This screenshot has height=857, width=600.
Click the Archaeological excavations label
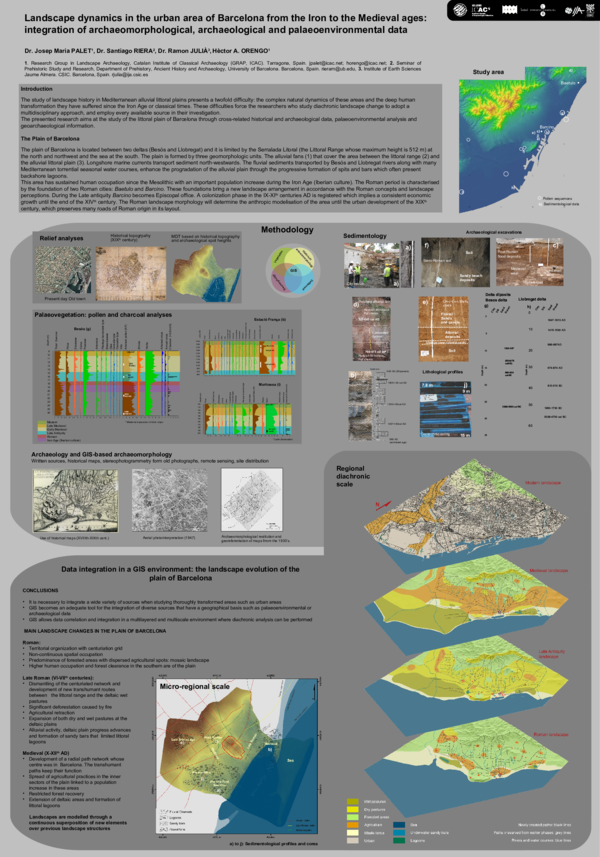pos(493,232)
